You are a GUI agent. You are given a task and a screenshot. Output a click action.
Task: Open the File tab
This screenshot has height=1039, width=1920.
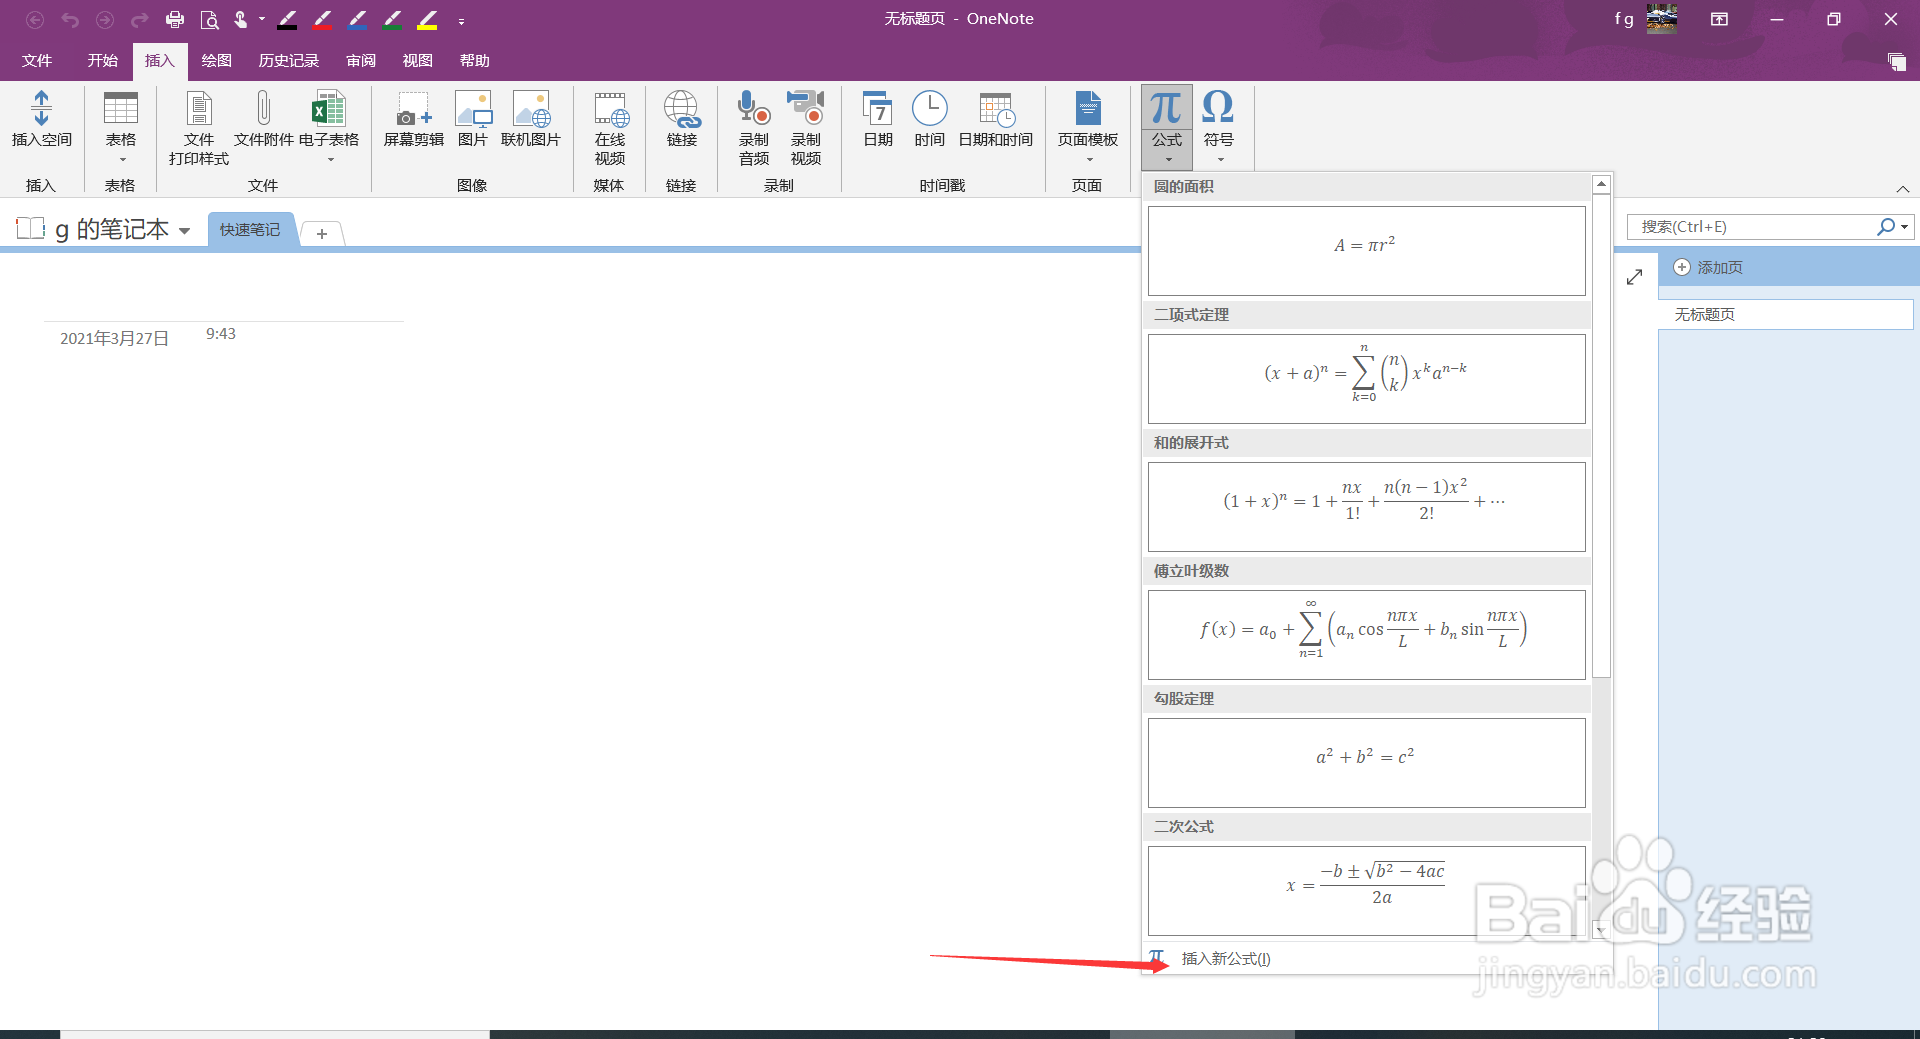(x=37, y=61)
